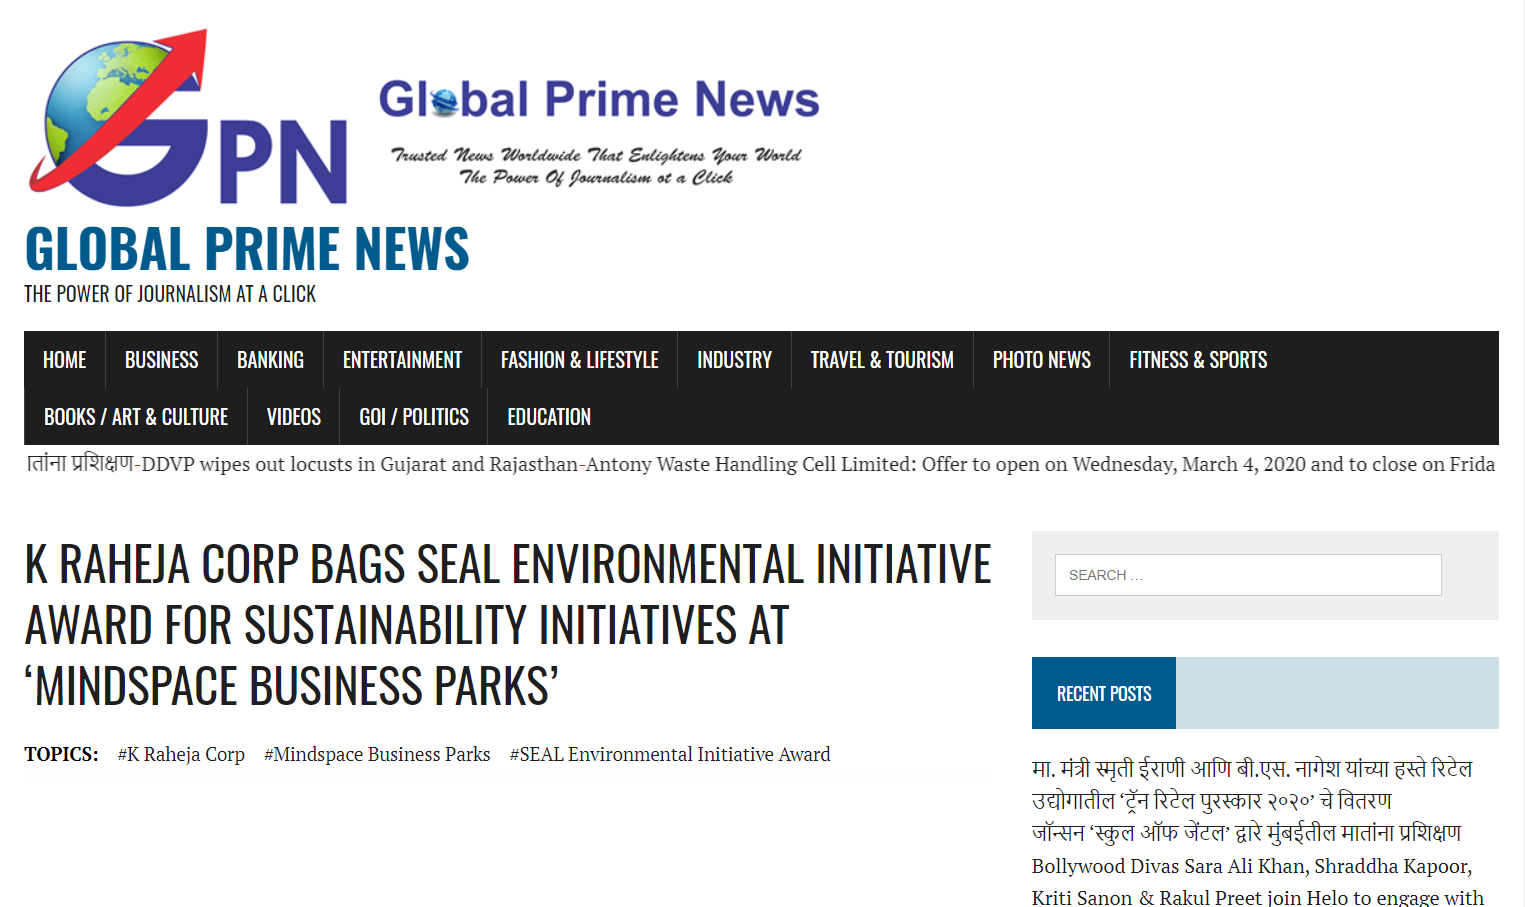This screenshot has width=1525, height=907.
Task: Click the 'TOPICS:' label
Action: click(x=62, y=754)
